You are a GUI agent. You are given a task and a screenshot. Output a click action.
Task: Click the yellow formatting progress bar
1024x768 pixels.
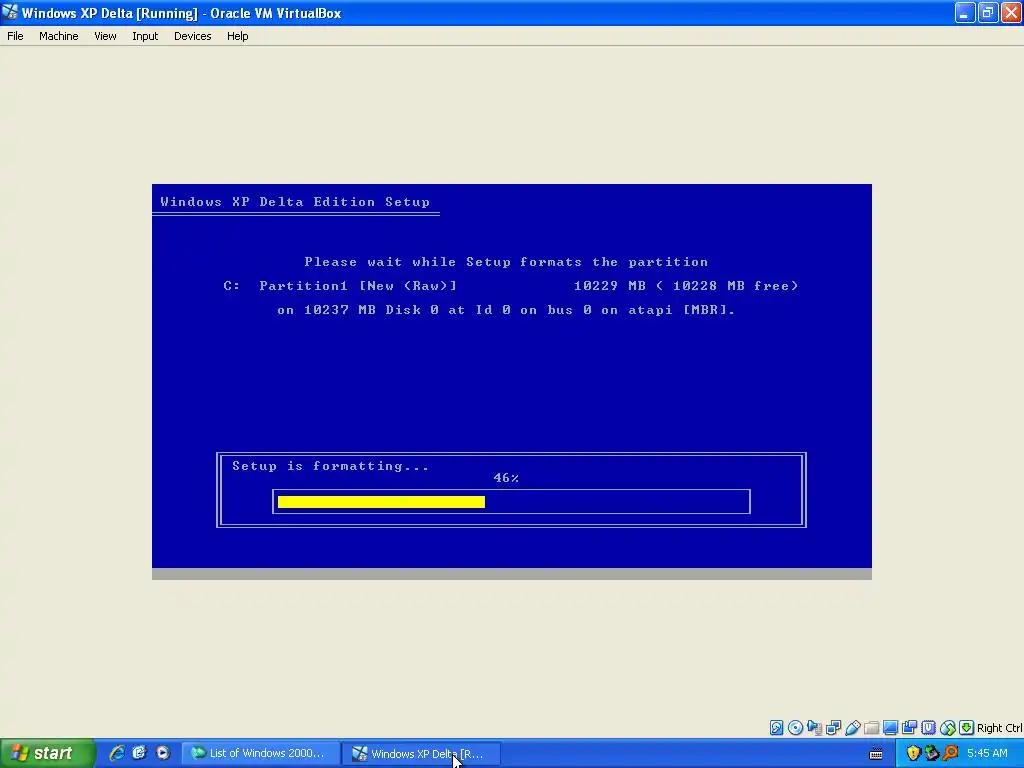click(381, 502)
